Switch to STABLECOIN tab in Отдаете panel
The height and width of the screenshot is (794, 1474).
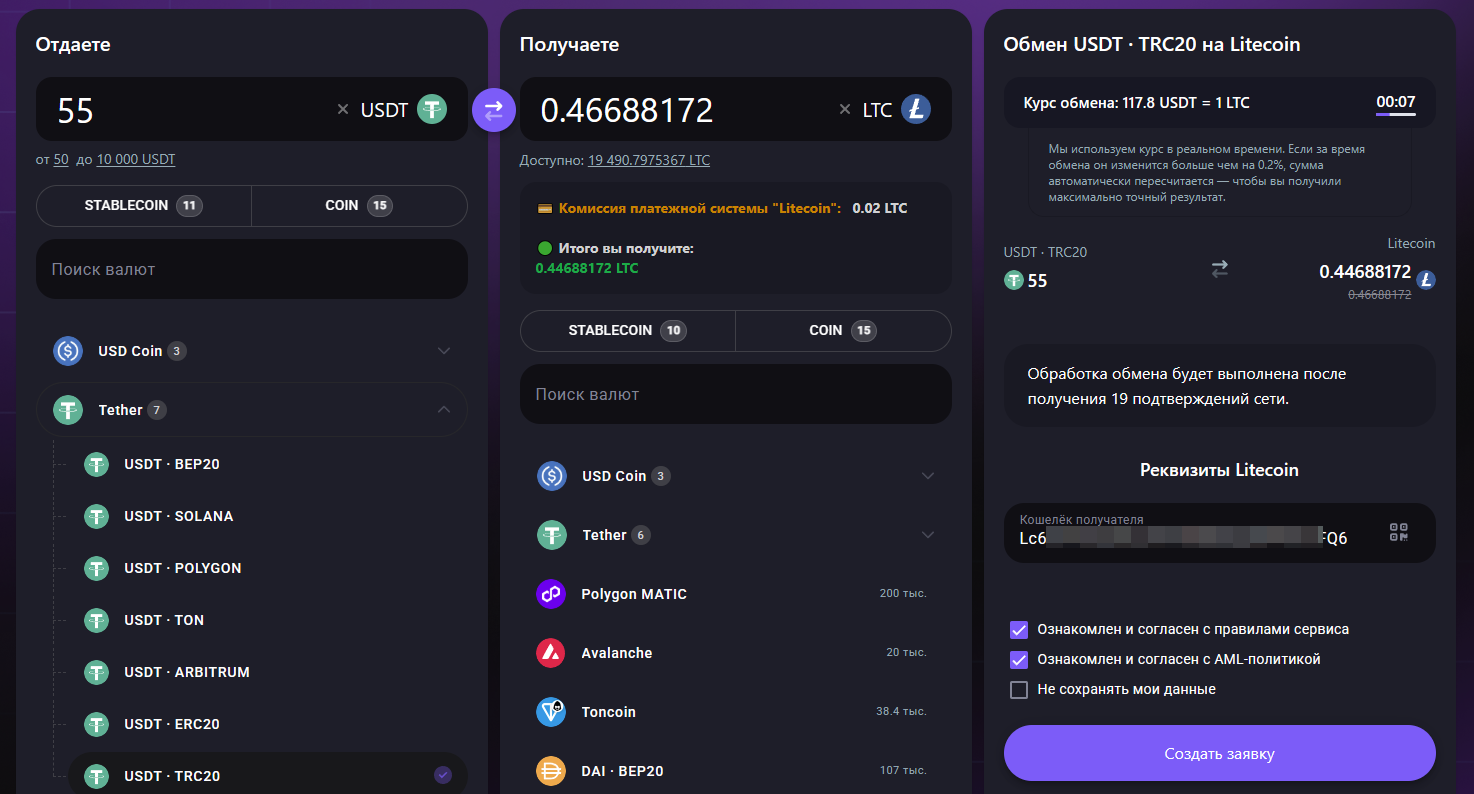tap(143, 206)
